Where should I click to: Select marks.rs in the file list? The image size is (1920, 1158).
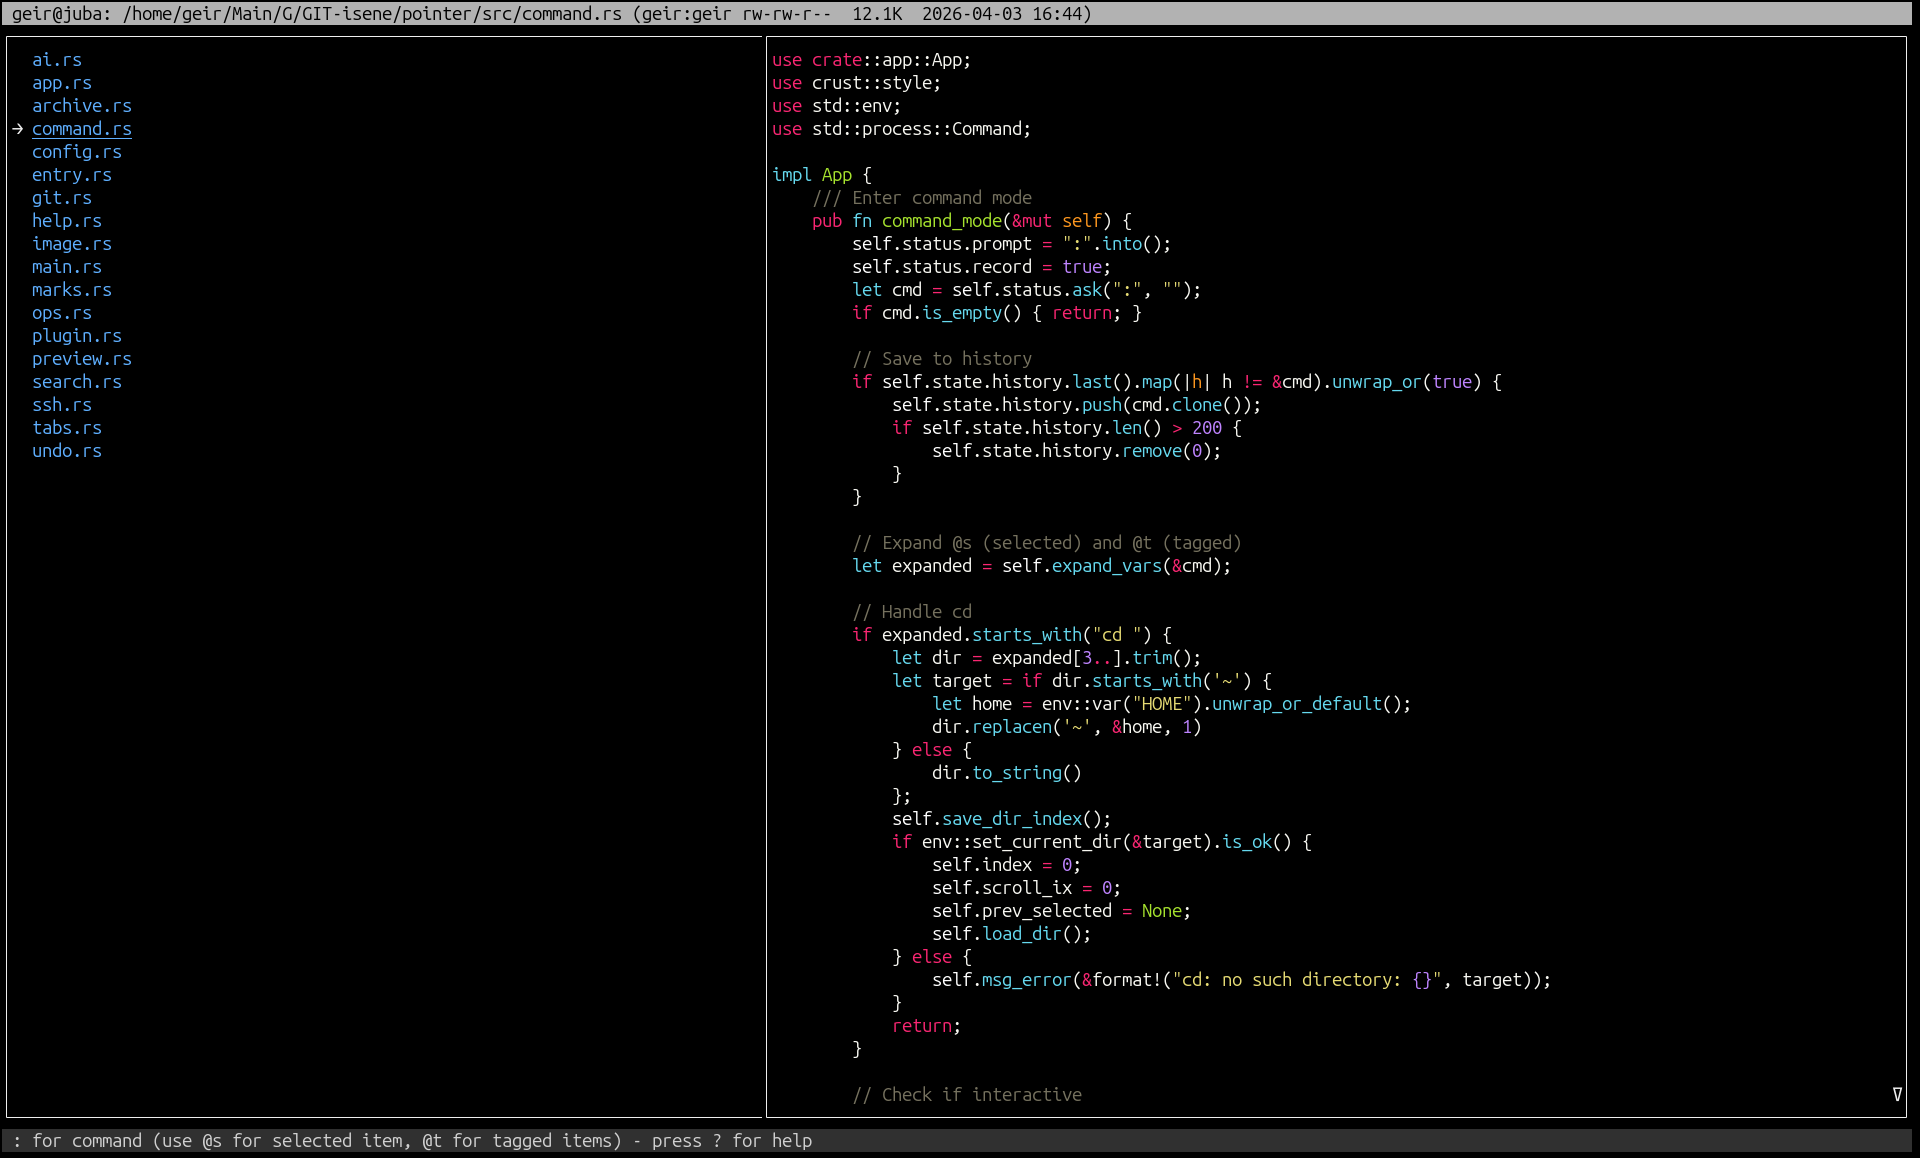(72, 290)
